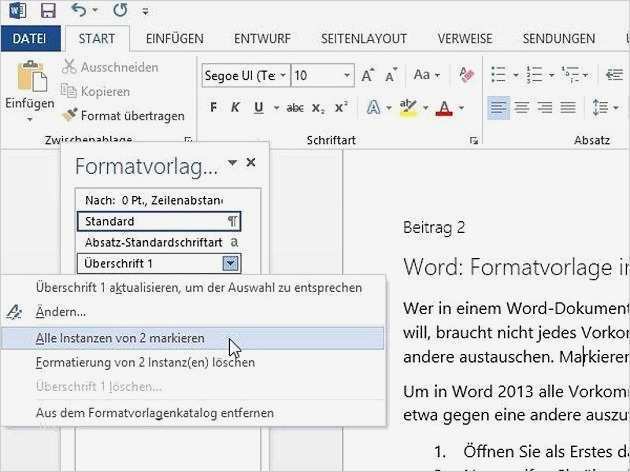Customize the quick access toolbar
The width and height of the screenshot is (630, 472).
click(145, 12)
